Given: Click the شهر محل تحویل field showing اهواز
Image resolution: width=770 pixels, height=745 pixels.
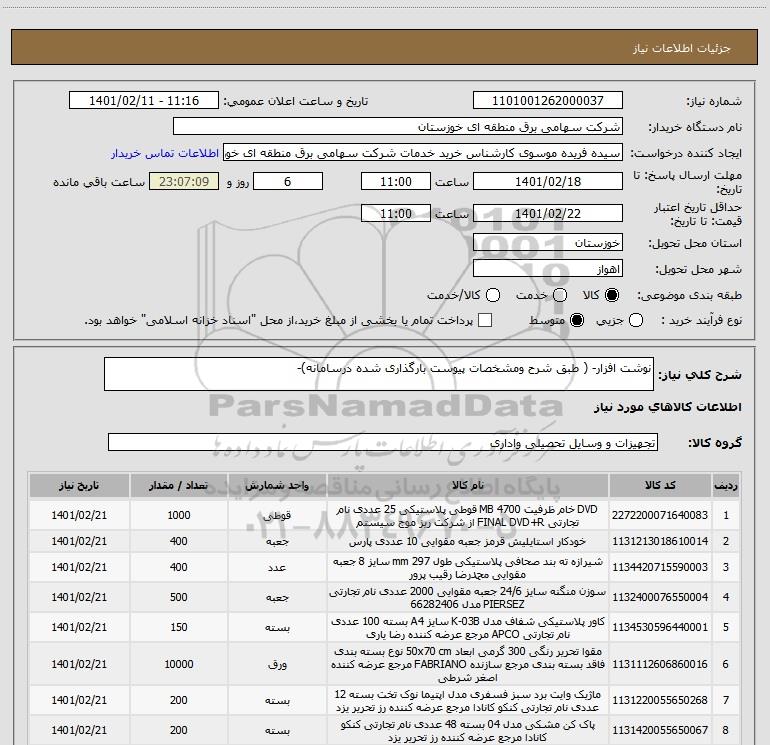Looking at the screenshot, I should (547, 269).
